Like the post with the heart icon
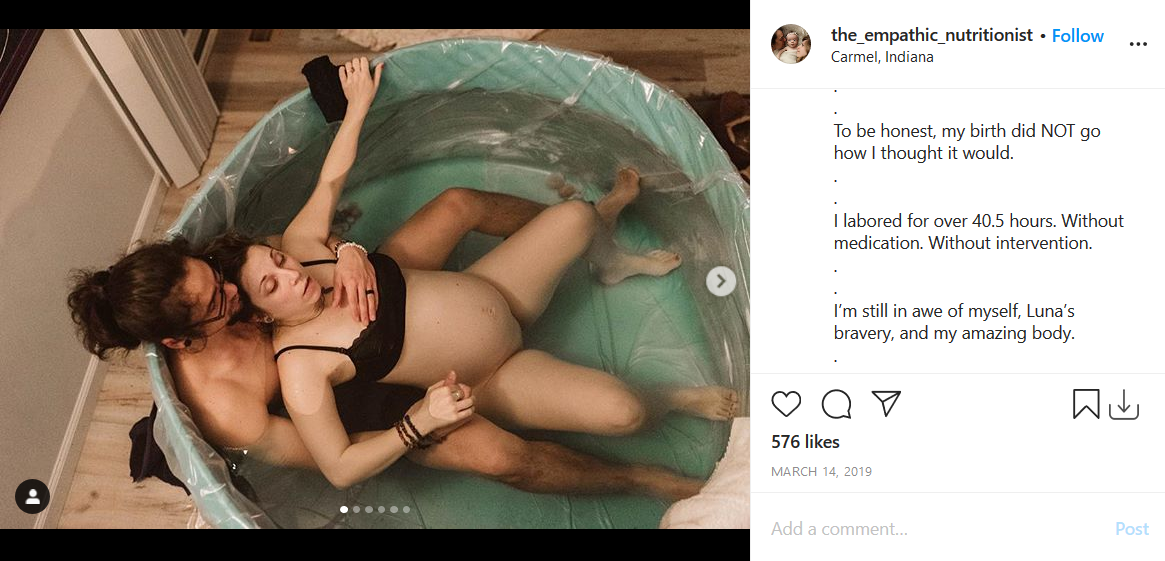This screenshot has height=561, width=1165. [785, 403]
